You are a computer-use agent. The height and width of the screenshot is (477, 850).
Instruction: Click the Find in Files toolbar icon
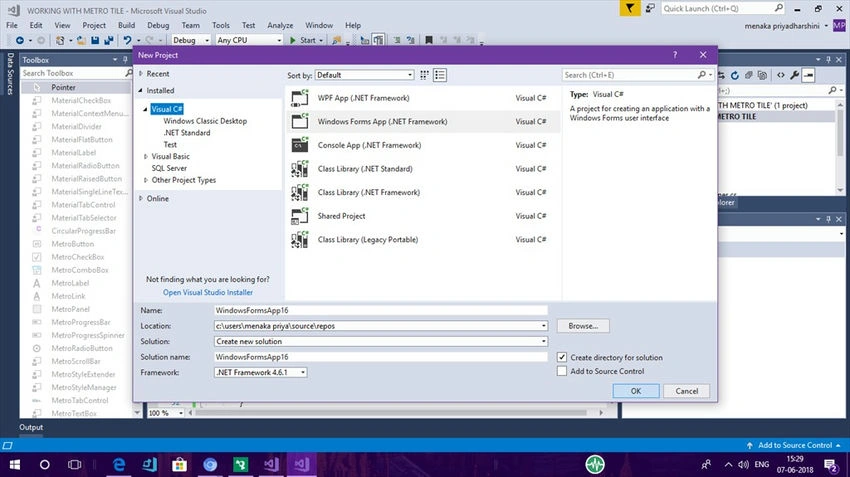tap(337, 40)
